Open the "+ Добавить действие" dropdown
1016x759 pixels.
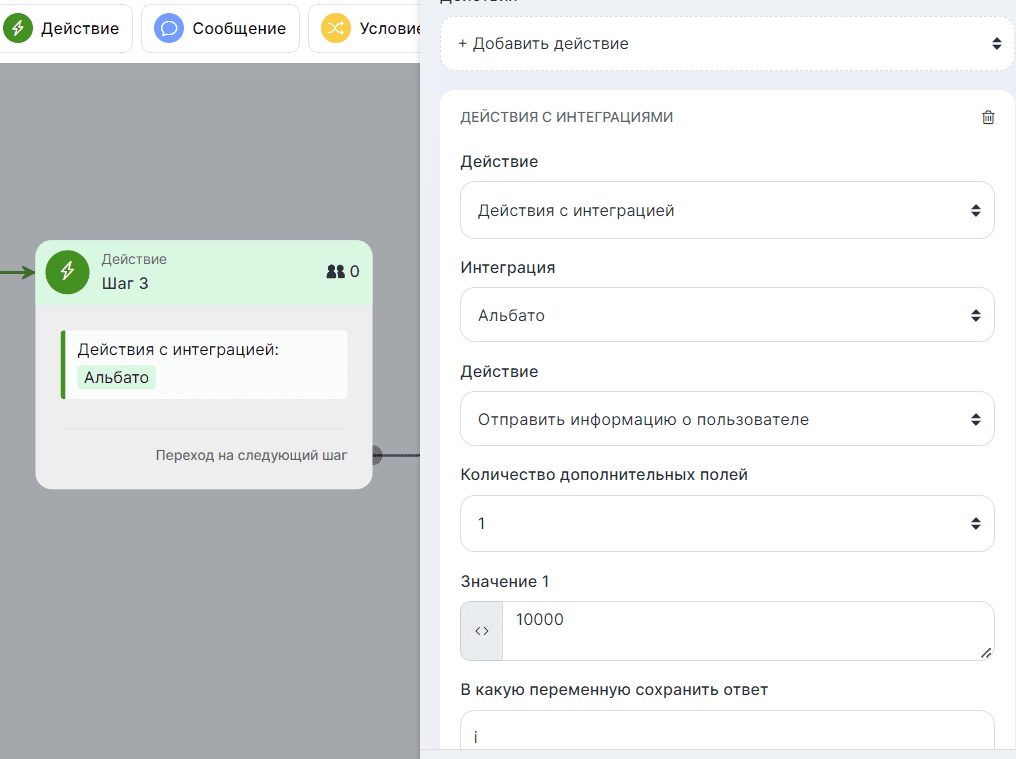(x=727, y=44)
